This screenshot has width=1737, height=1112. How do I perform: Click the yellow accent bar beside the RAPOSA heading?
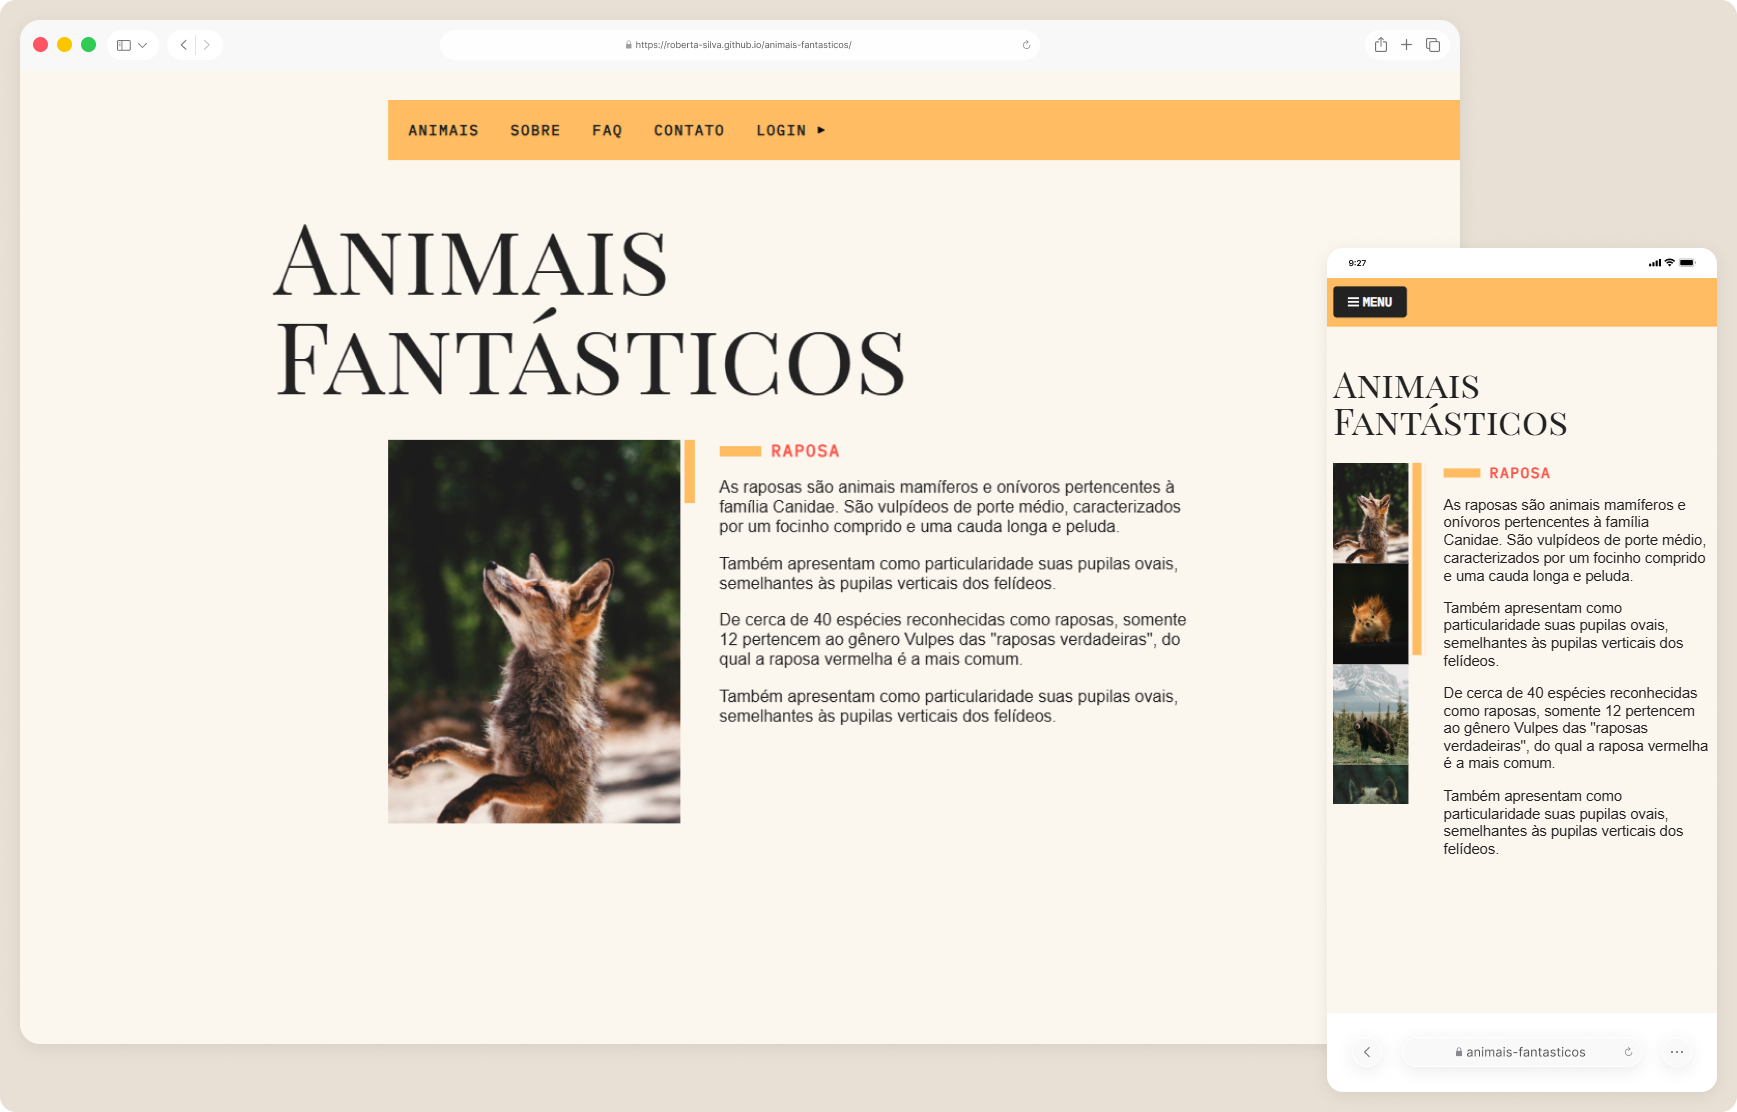tap(740, 451)
